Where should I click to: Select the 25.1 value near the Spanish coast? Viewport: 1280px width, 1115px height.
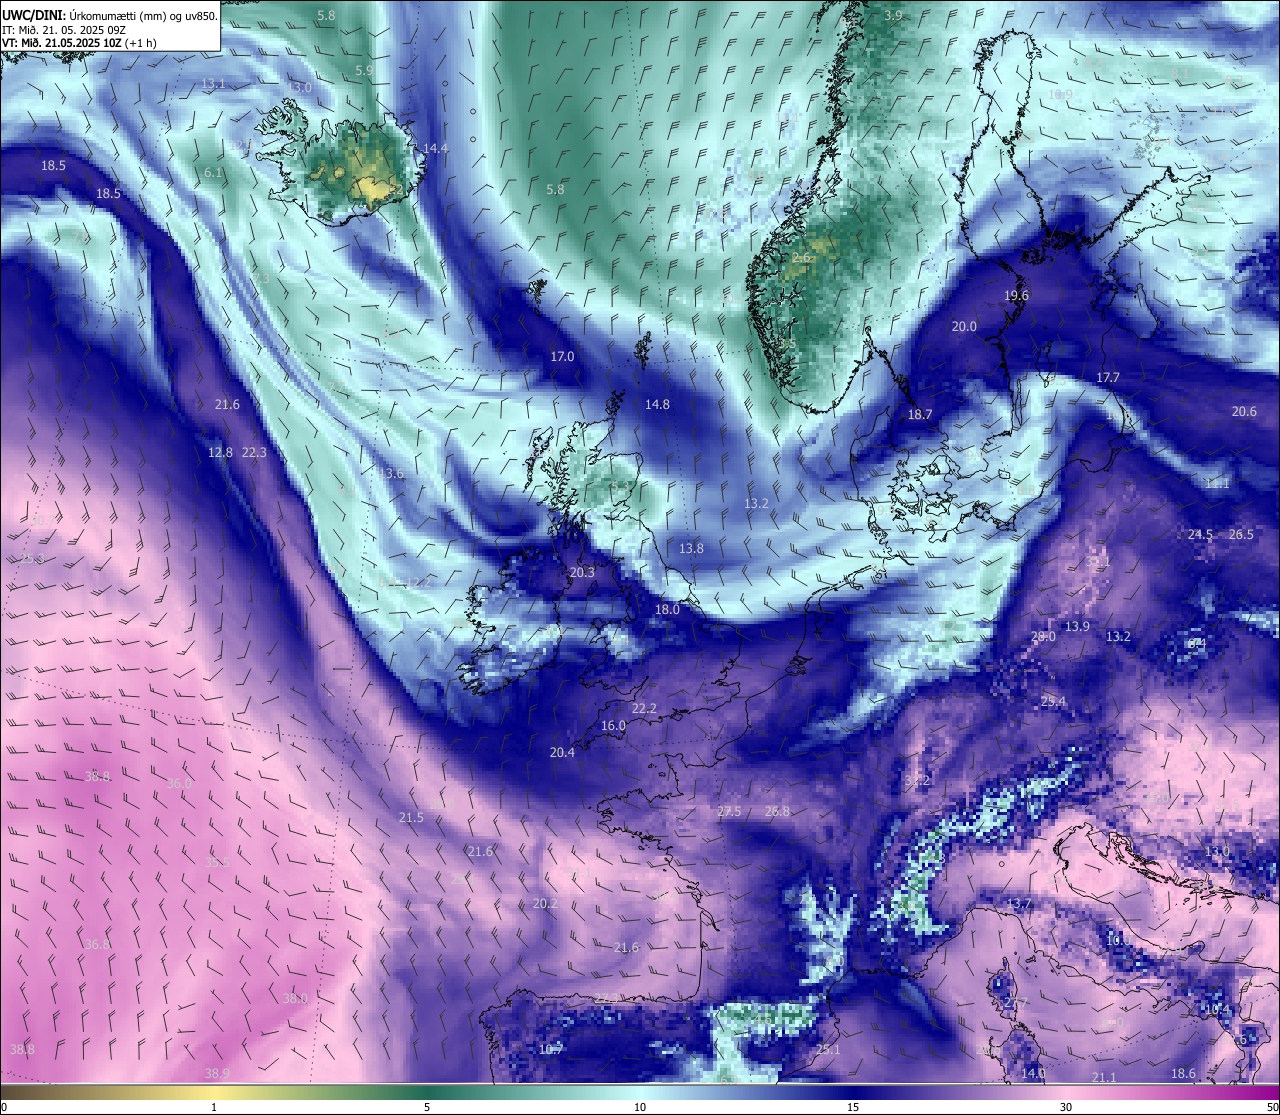(828, 1049)
